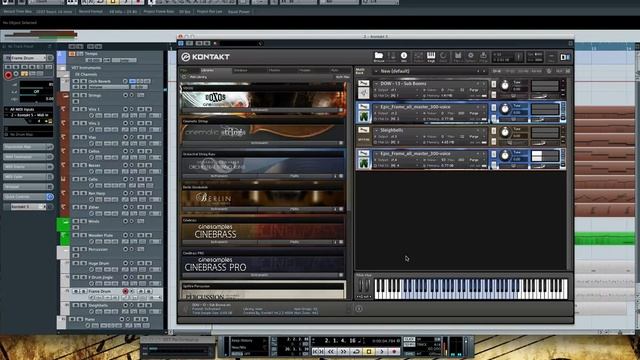This screenshot has height=360, width=640.
Task: Click the Purge icon in Kontakt header
Action: [x=483, y=57]
